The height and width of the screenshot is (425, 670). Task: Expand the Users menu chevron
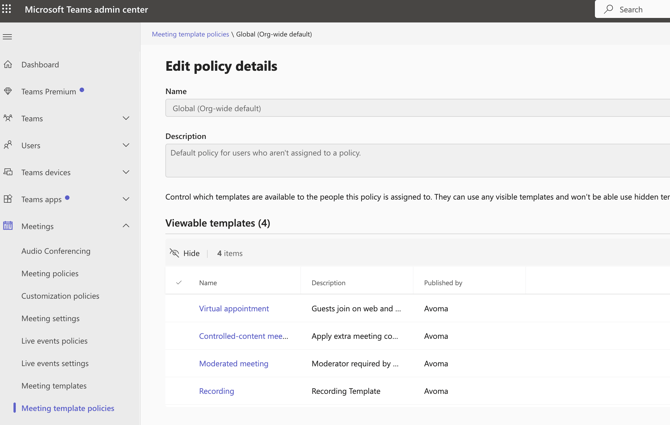[126, 145]
